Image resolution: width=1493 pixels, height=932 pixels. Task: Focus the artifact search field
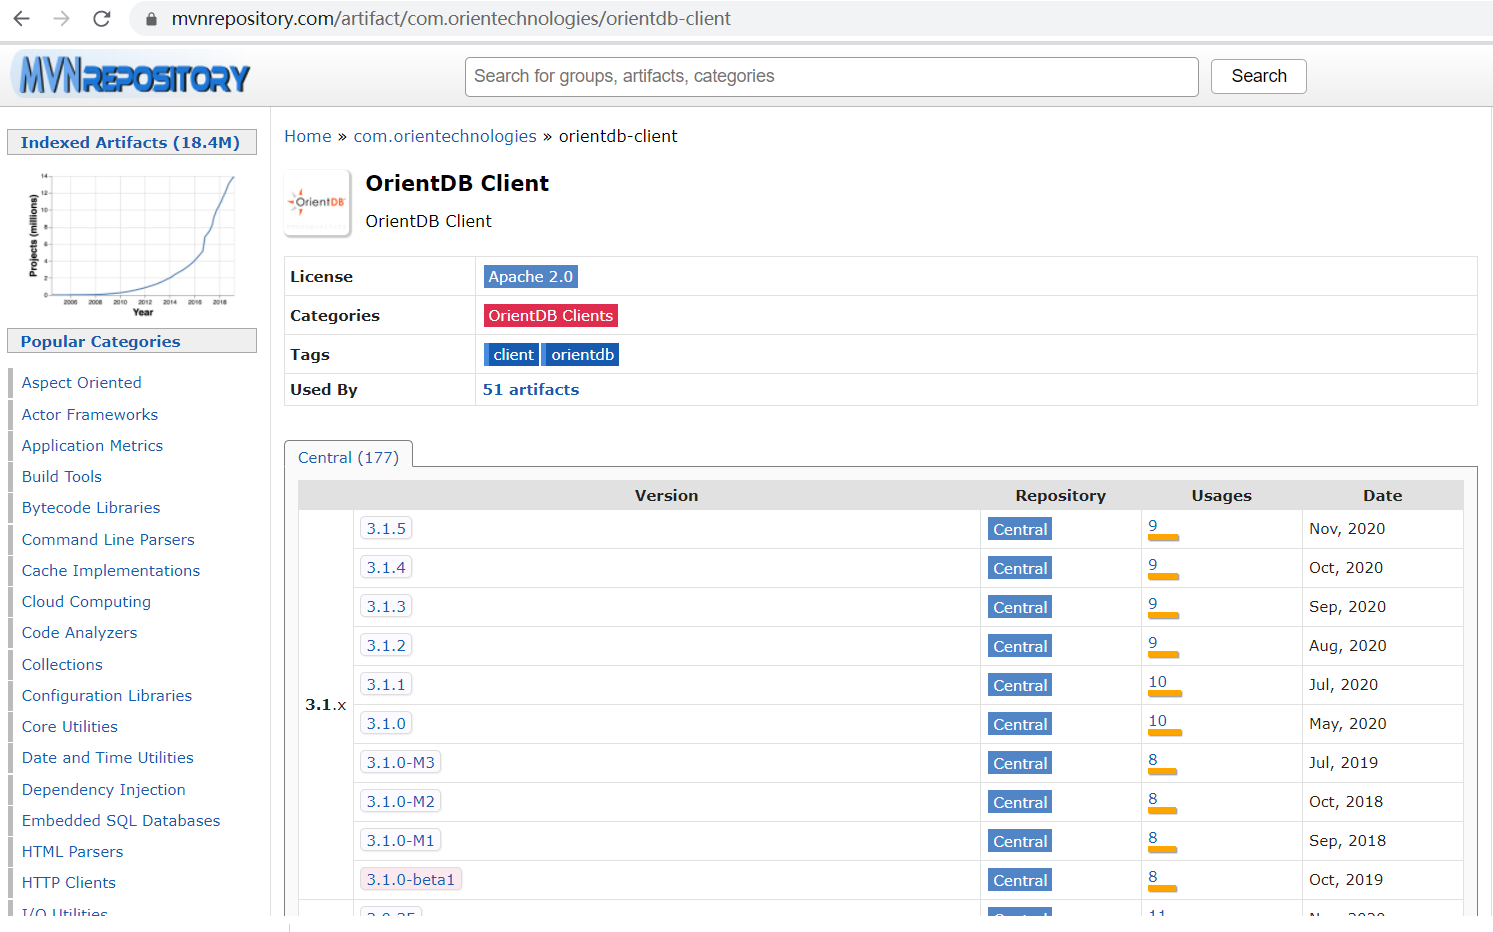coord(831,76)
